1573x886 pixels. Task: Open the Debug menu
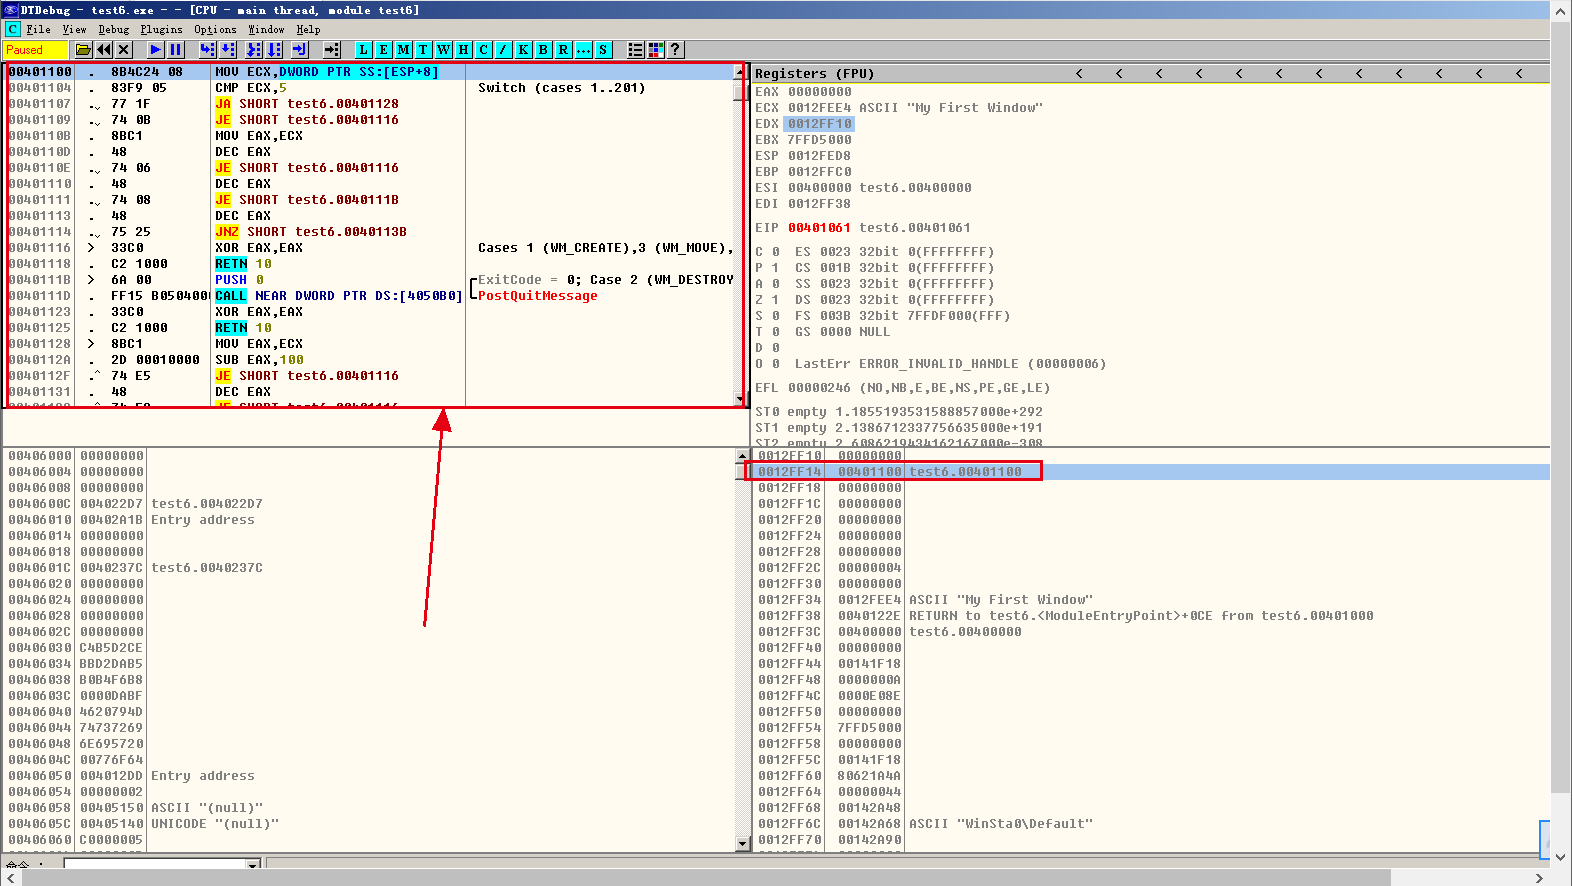(x=114, y=29)
